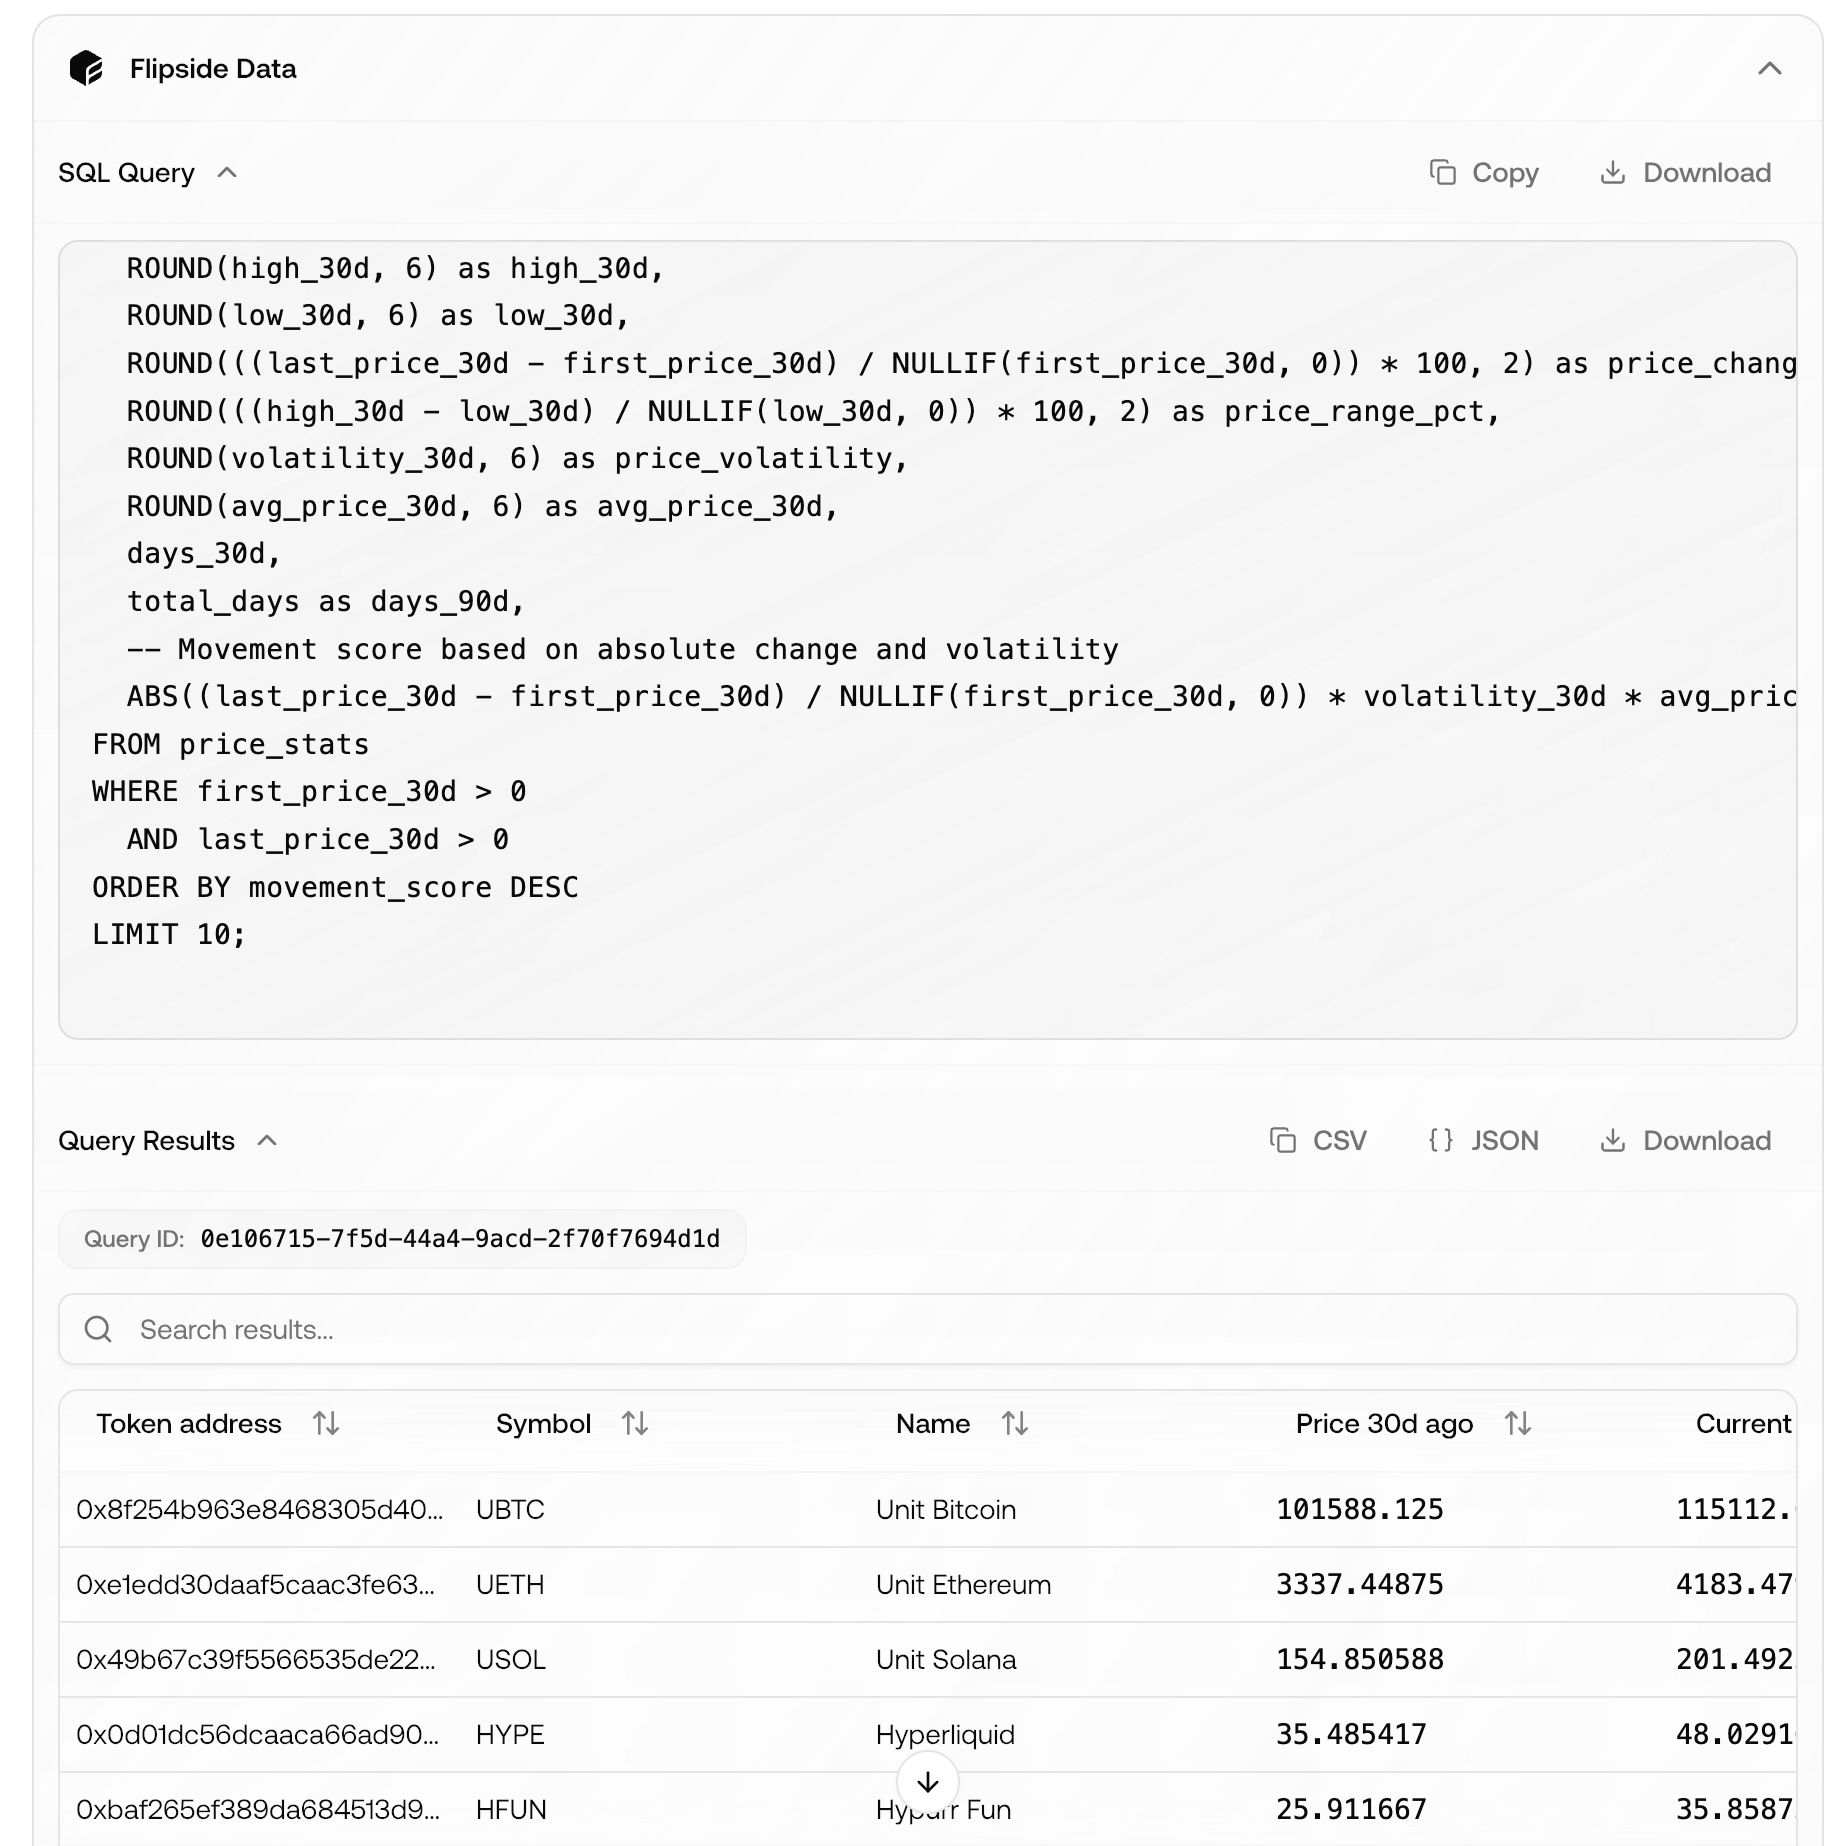Click the JSON braces icon
1842x1846 pixels.
click(x=1441, y=1140)
